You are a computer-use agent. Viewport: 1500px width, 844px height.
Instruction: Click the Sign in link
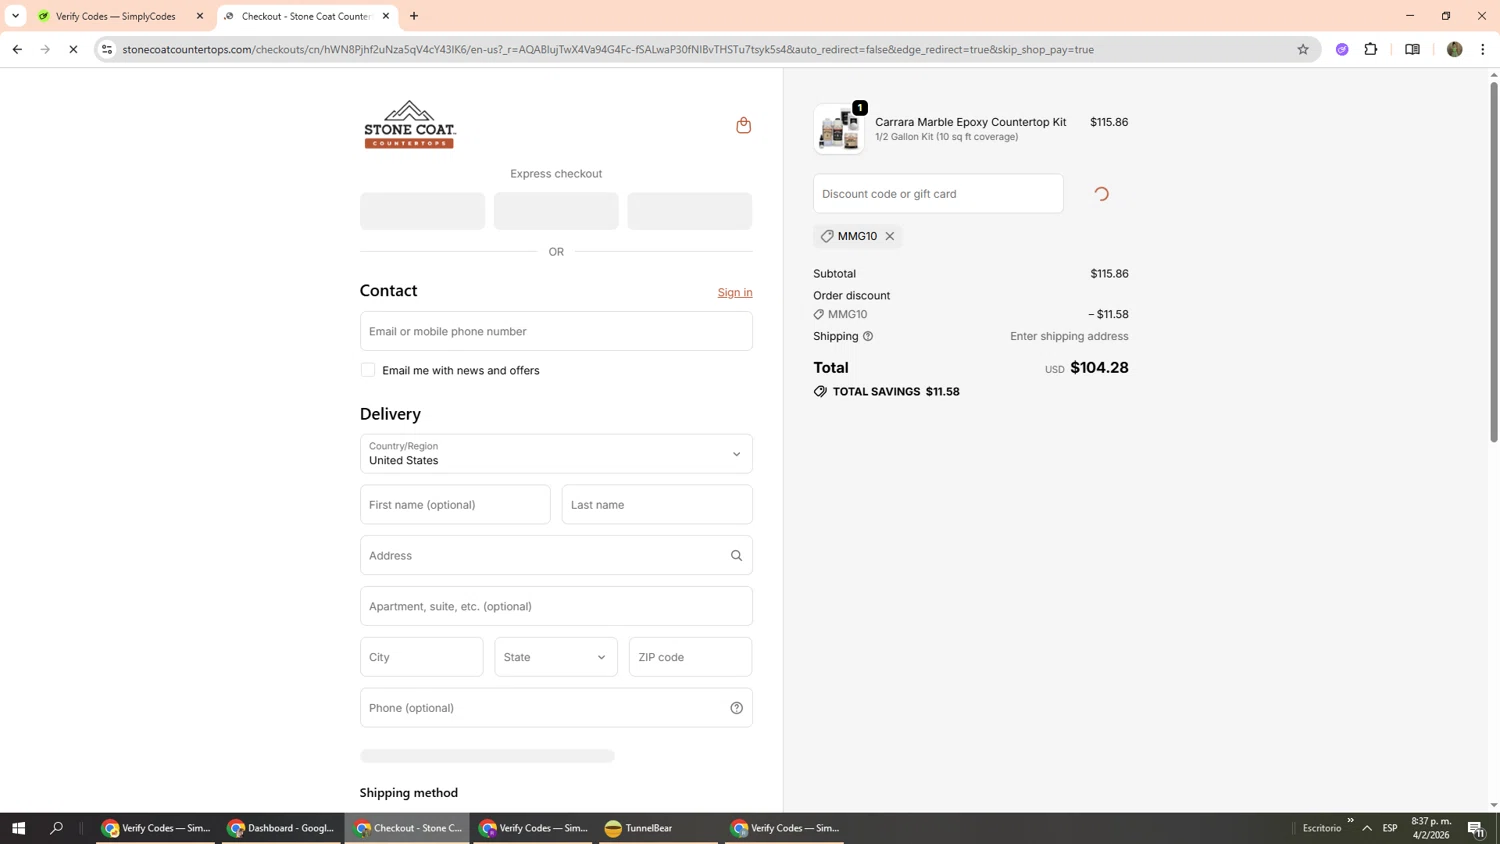[735, 292]
